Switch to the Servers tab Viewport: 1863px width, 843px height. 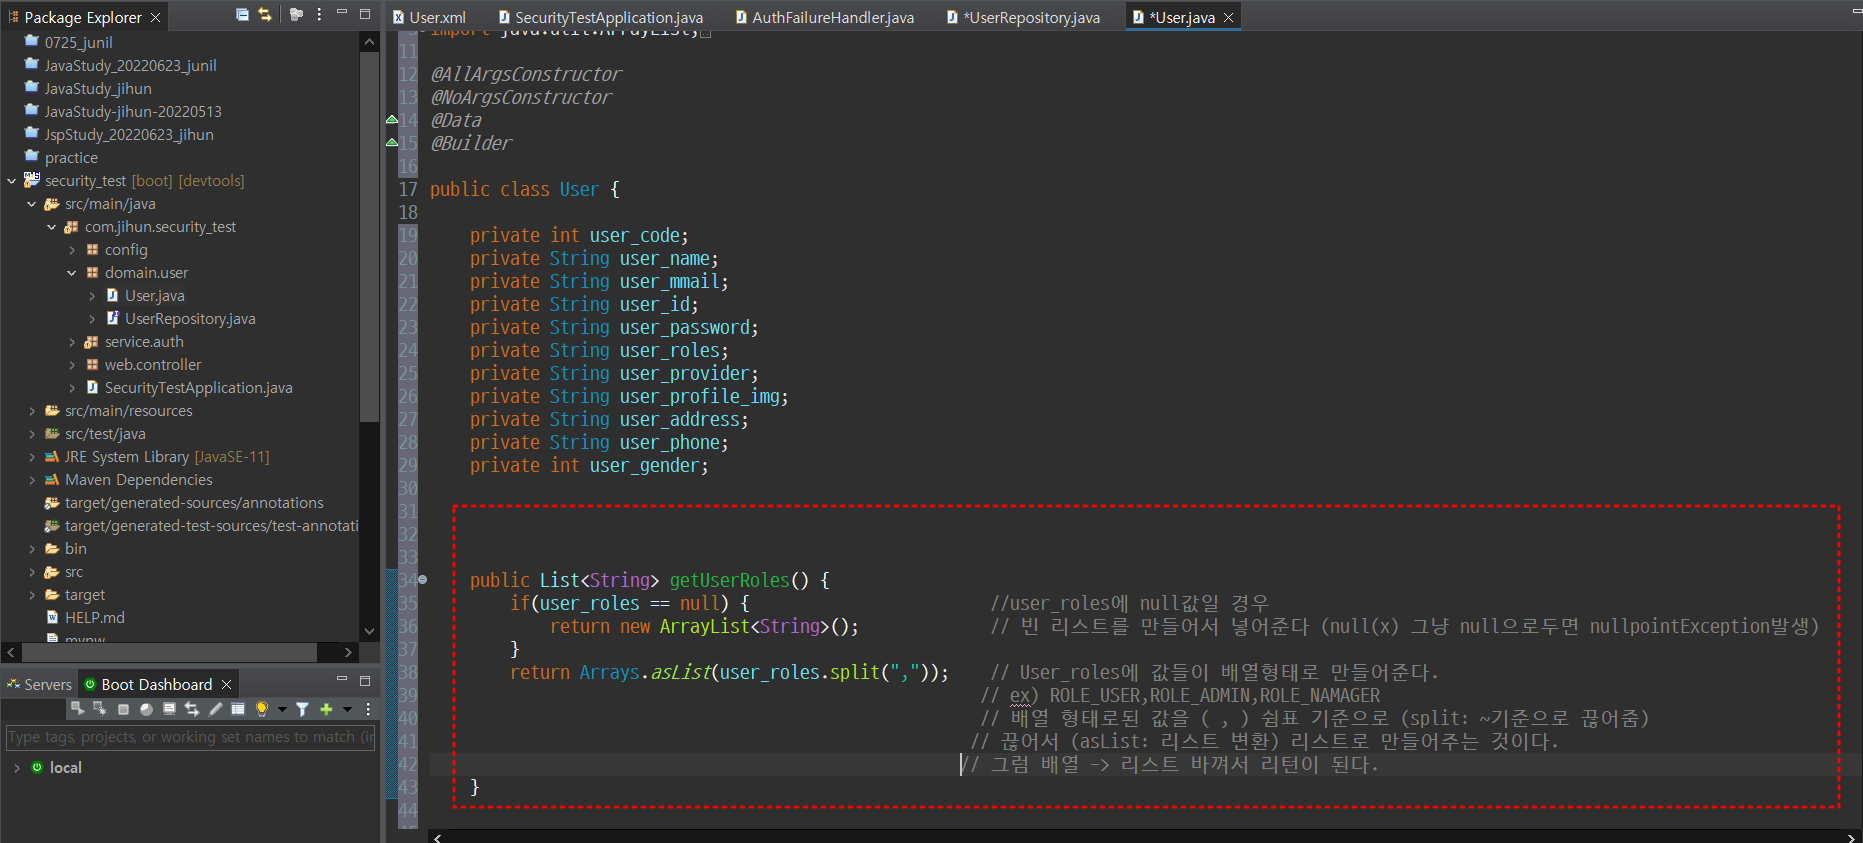39,684
